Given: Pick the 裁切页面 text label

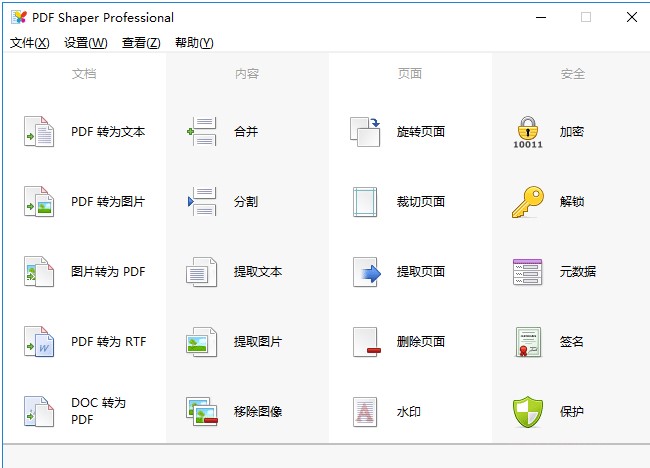Looking at the screenshot, I should point(421,201).
